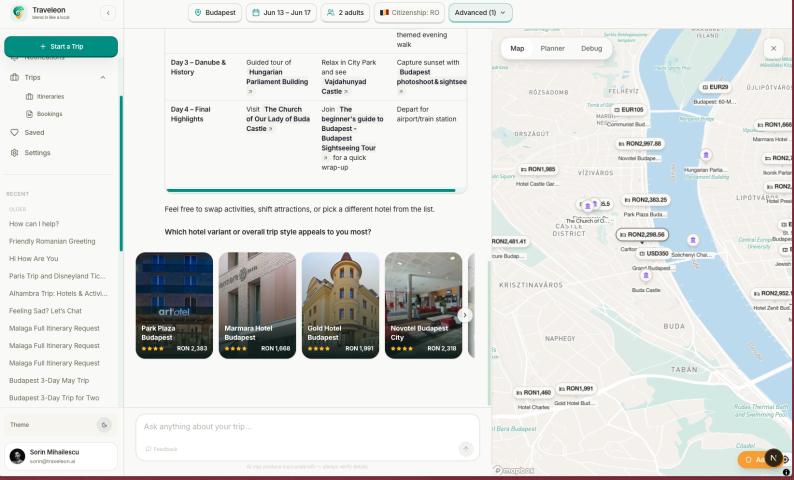Switch to the Planner tab
The width and height of the screenshot is (794, 480).
552,49
